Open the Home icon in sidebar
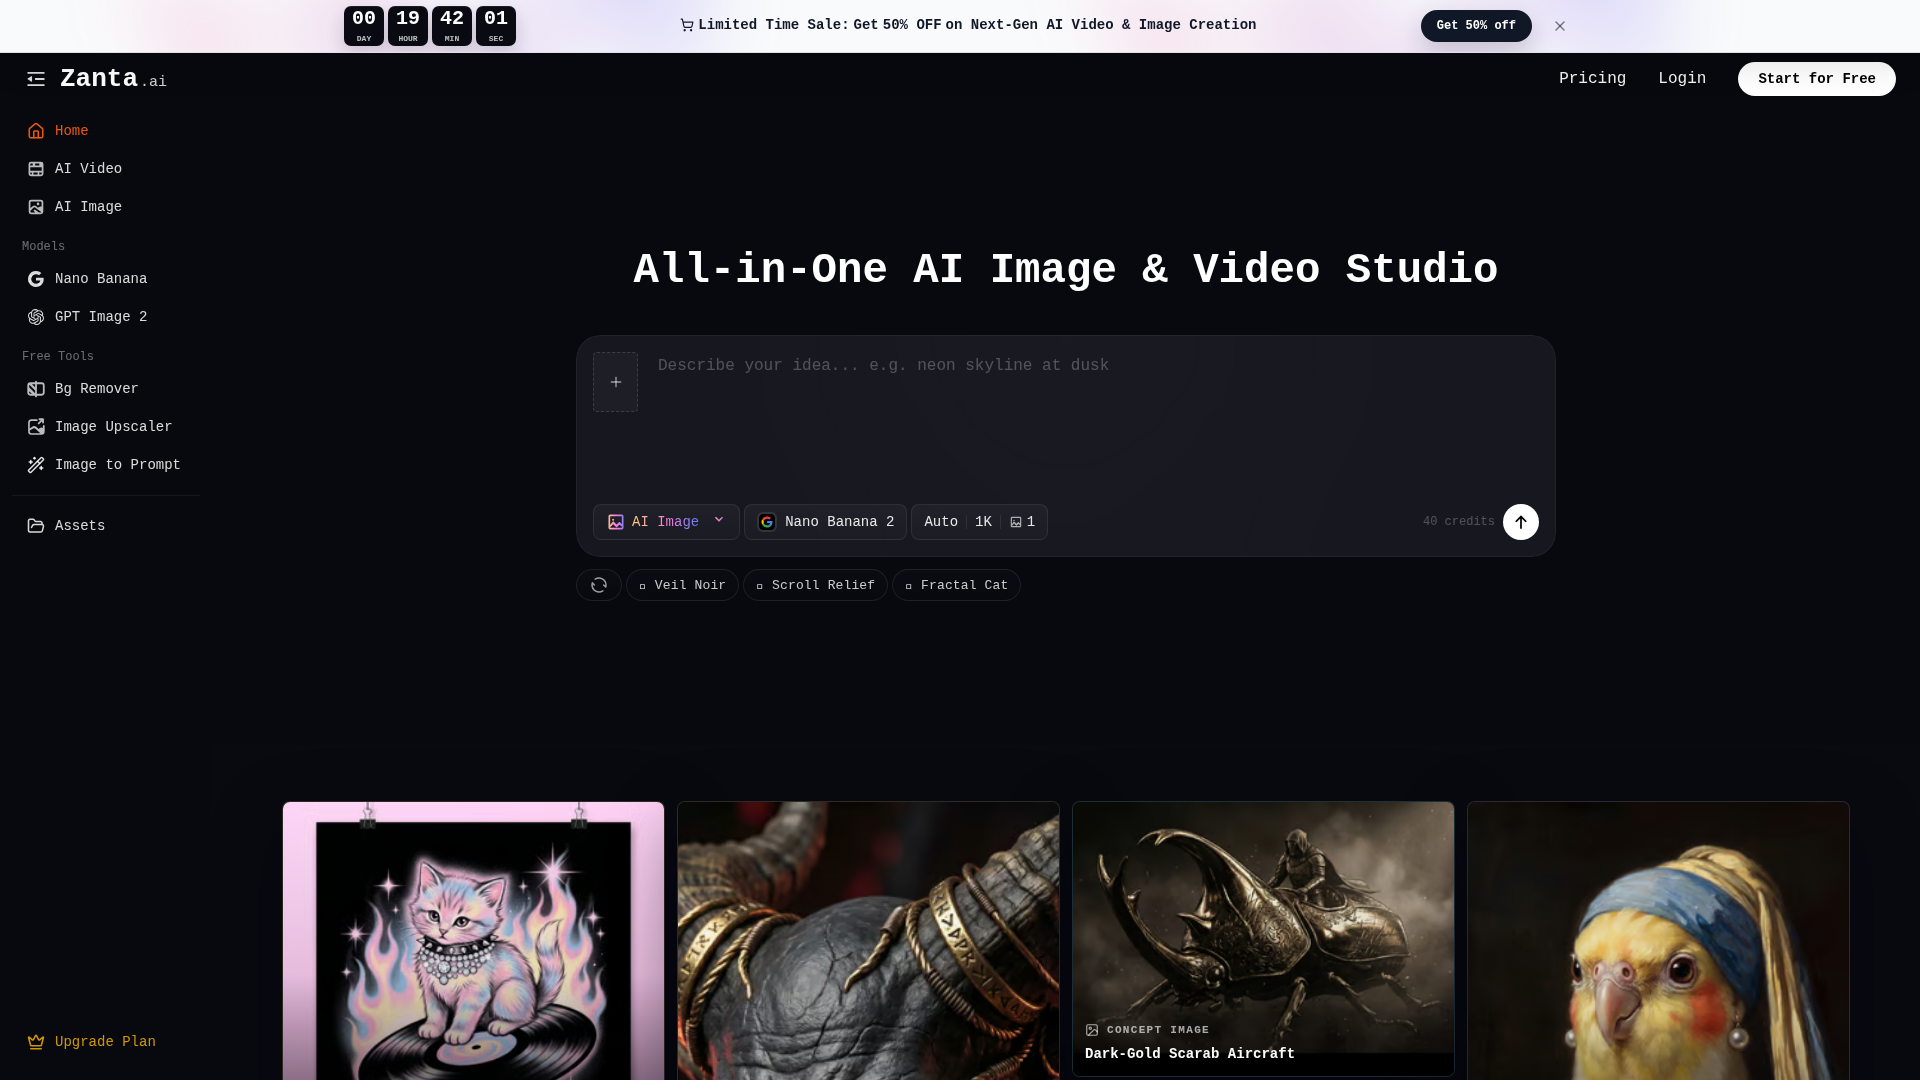Screen dimensions: 1920x1080 (x=36, y=131)
